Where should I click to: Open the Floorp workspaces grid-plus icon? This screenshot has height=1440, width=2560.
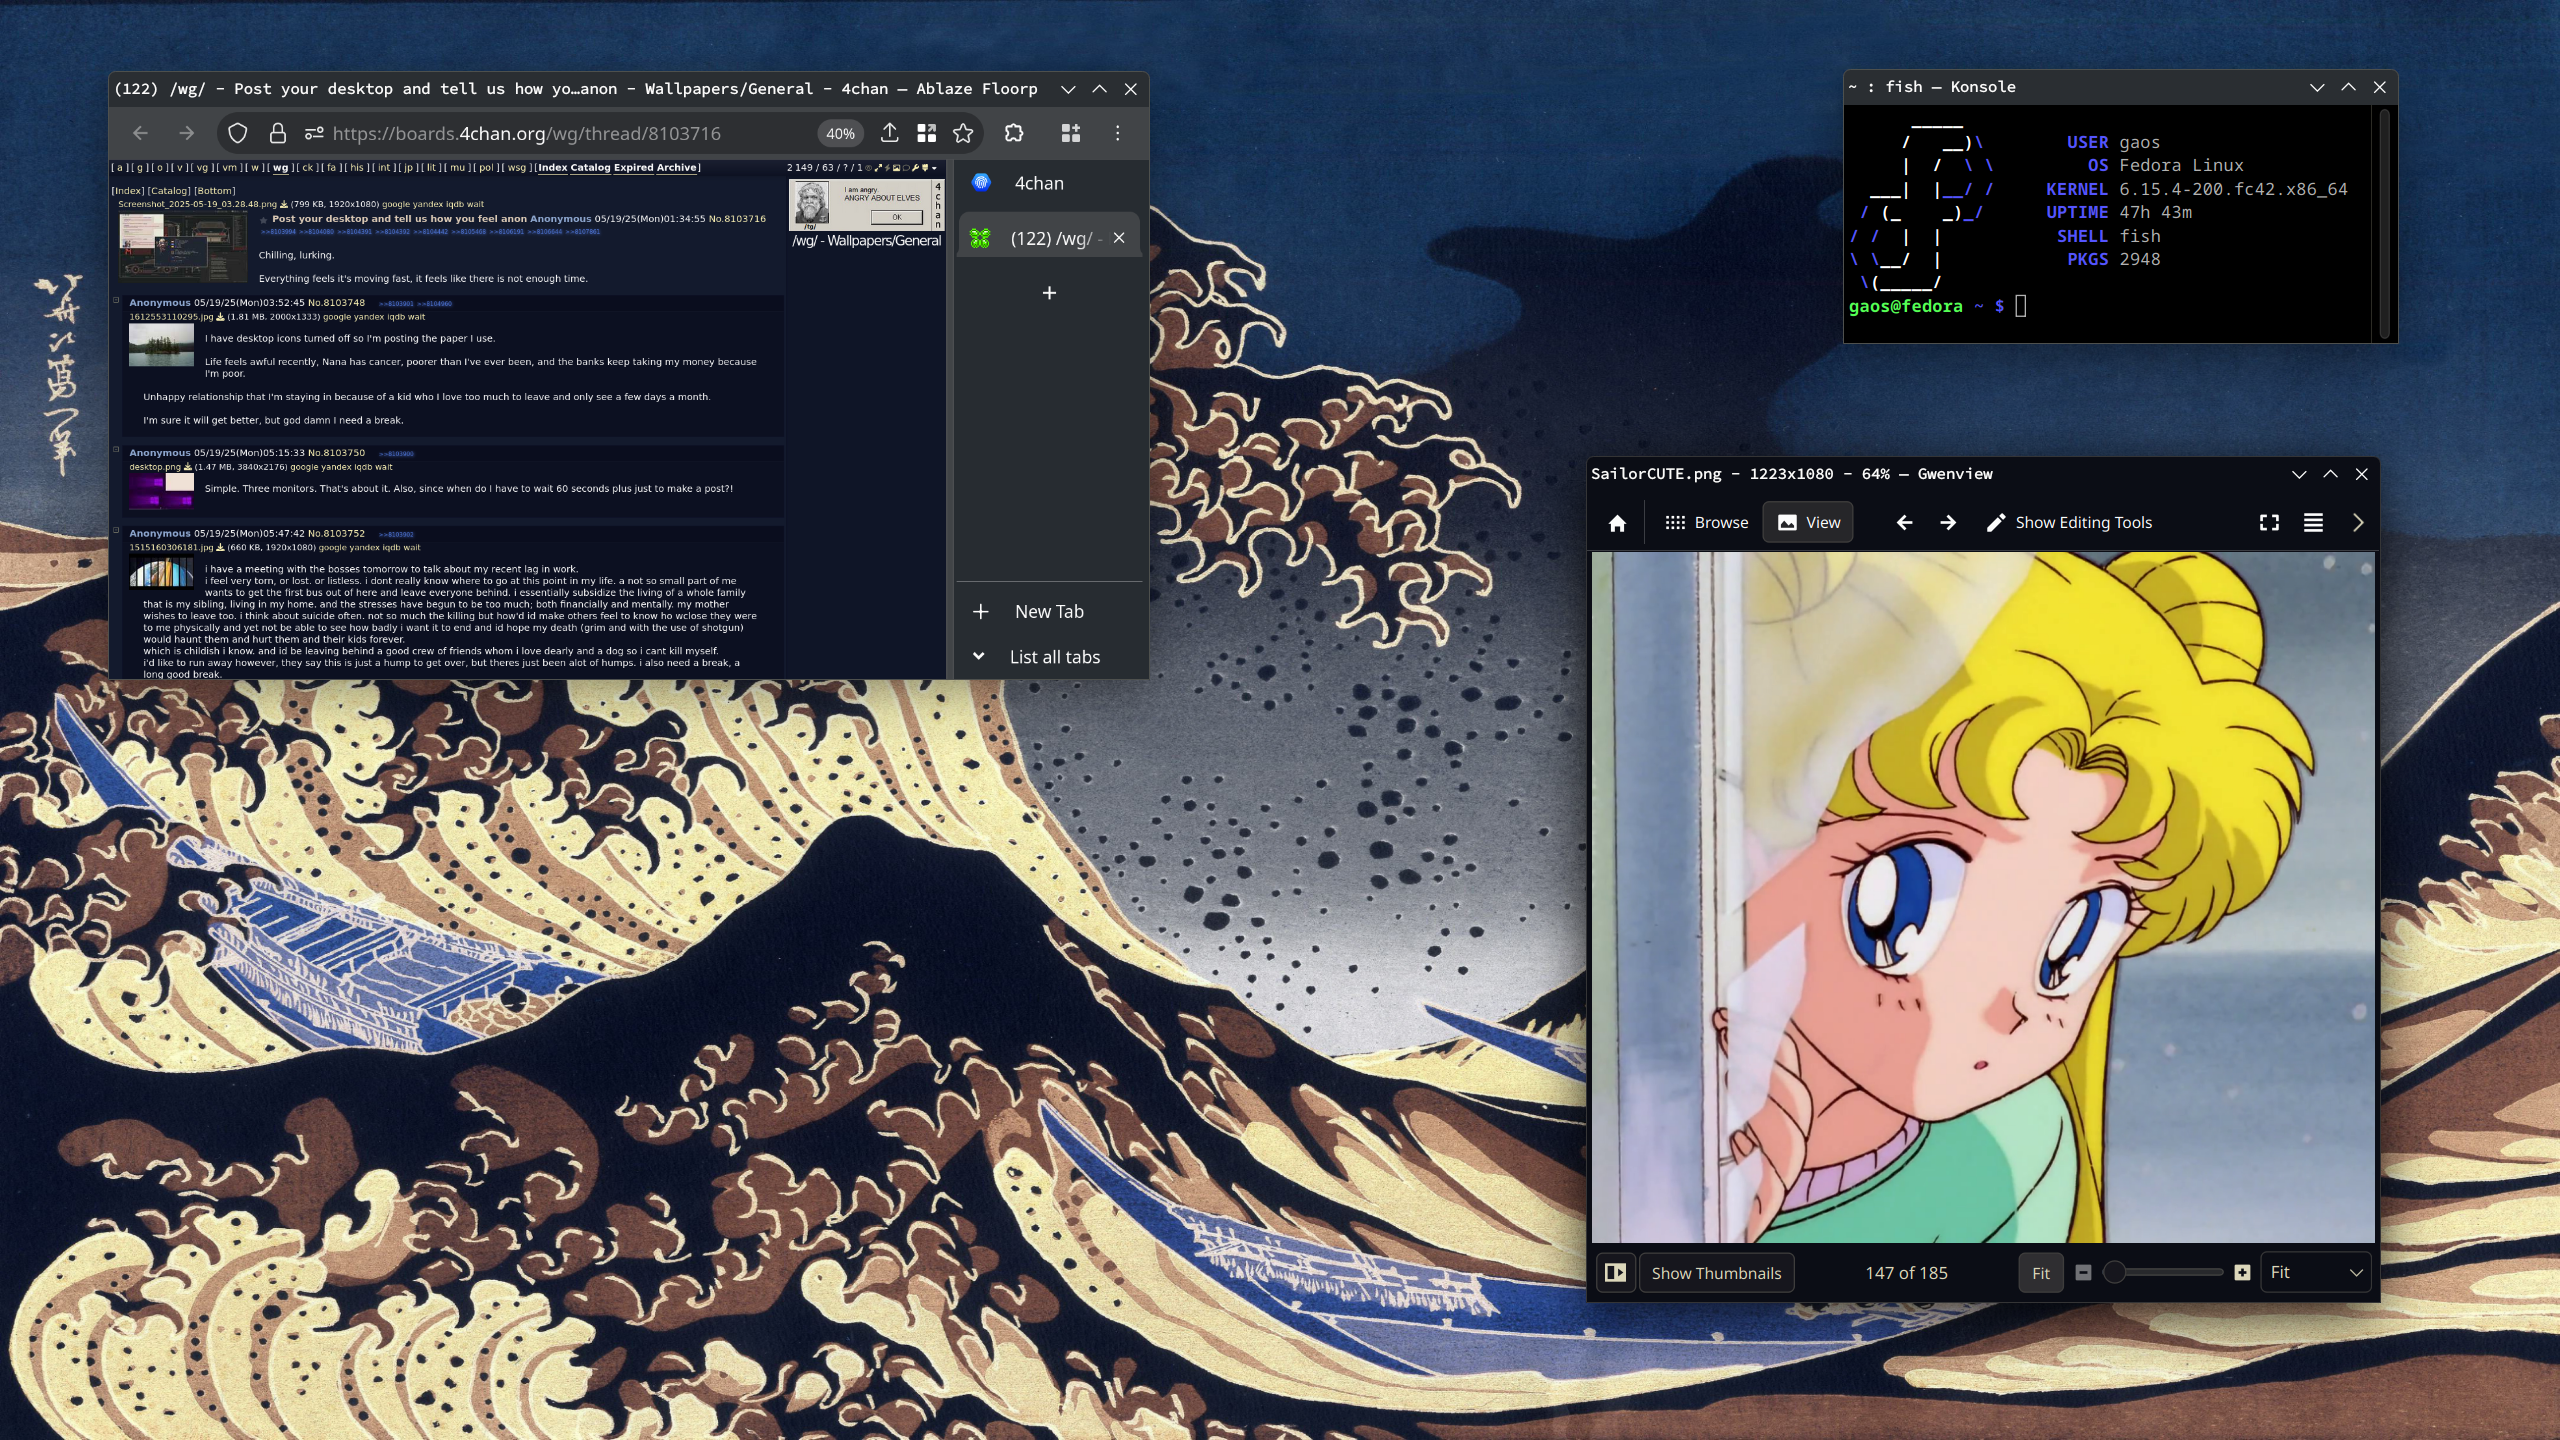coord(1070,133)
